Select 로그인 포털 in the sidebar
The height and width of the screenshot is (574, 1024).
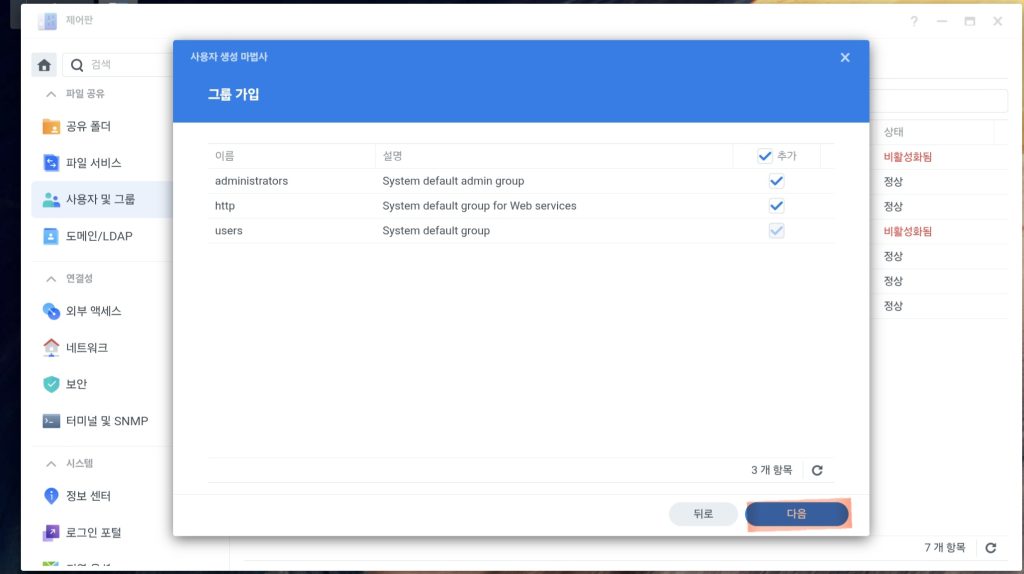93,533
